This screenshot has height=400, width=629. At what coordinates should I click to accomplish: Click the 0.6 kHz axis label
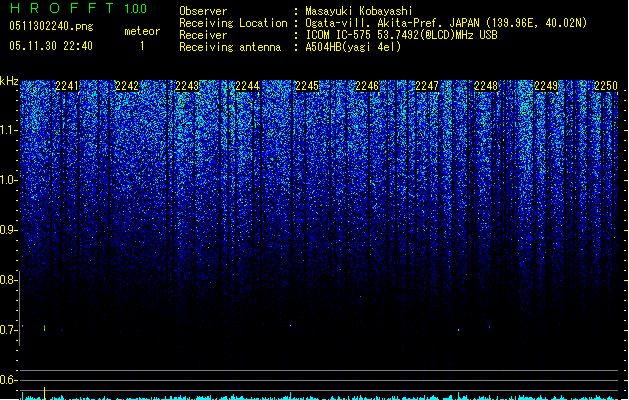8,380
